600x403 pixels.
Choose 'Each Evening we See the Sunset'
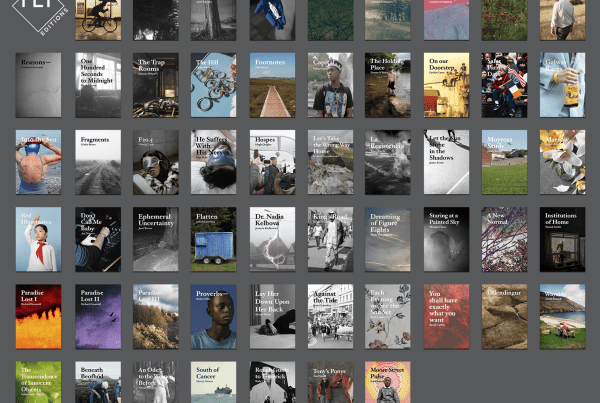(388, 317)
